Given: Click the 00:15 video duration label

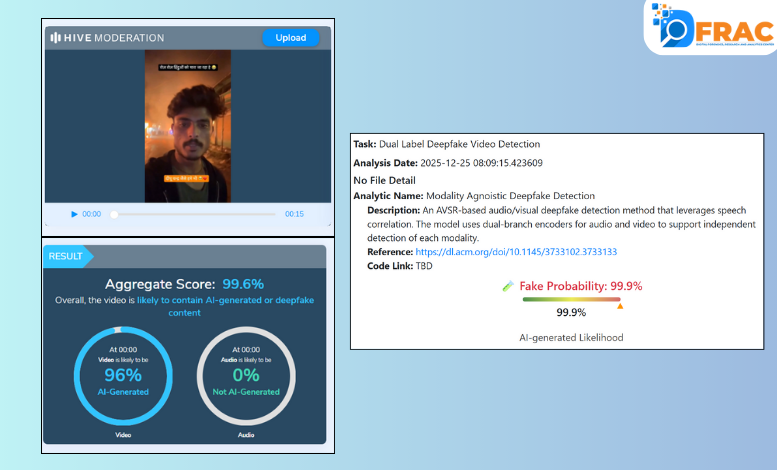Looking at the screenshot, I should [x=294, y=214].
